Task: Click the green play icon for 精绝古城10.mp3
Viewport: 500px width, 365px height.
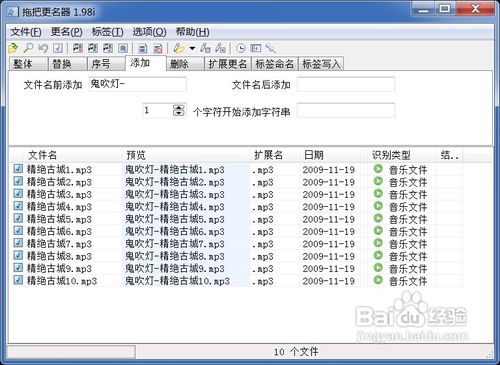Action: [x=378, y=280]
